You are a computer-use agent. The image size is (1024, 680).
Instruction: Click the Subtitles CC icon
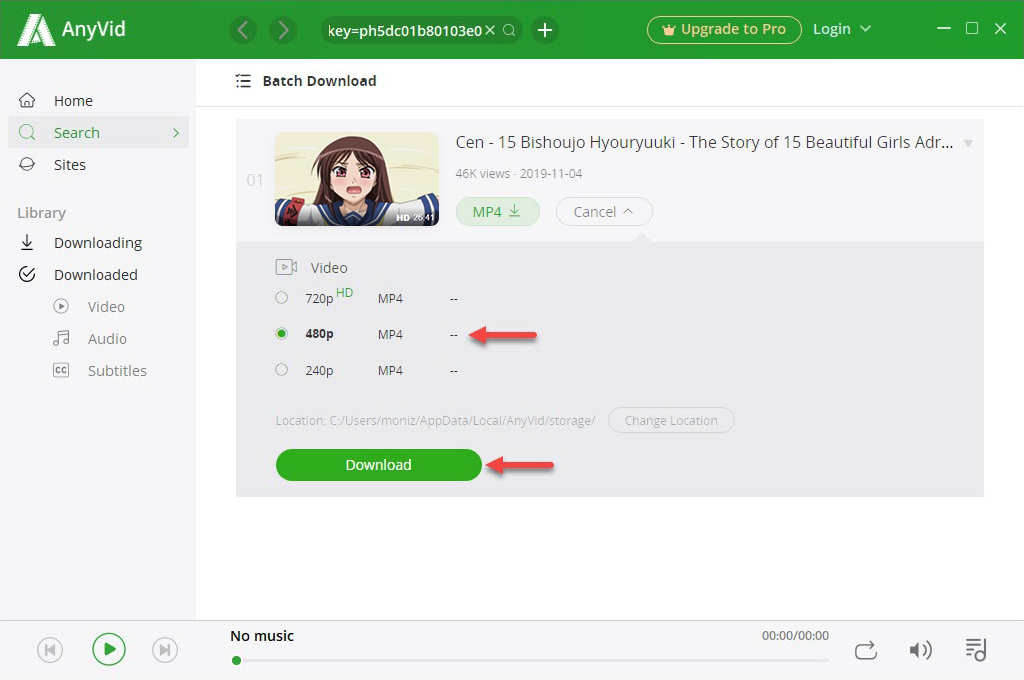[61, 370]
